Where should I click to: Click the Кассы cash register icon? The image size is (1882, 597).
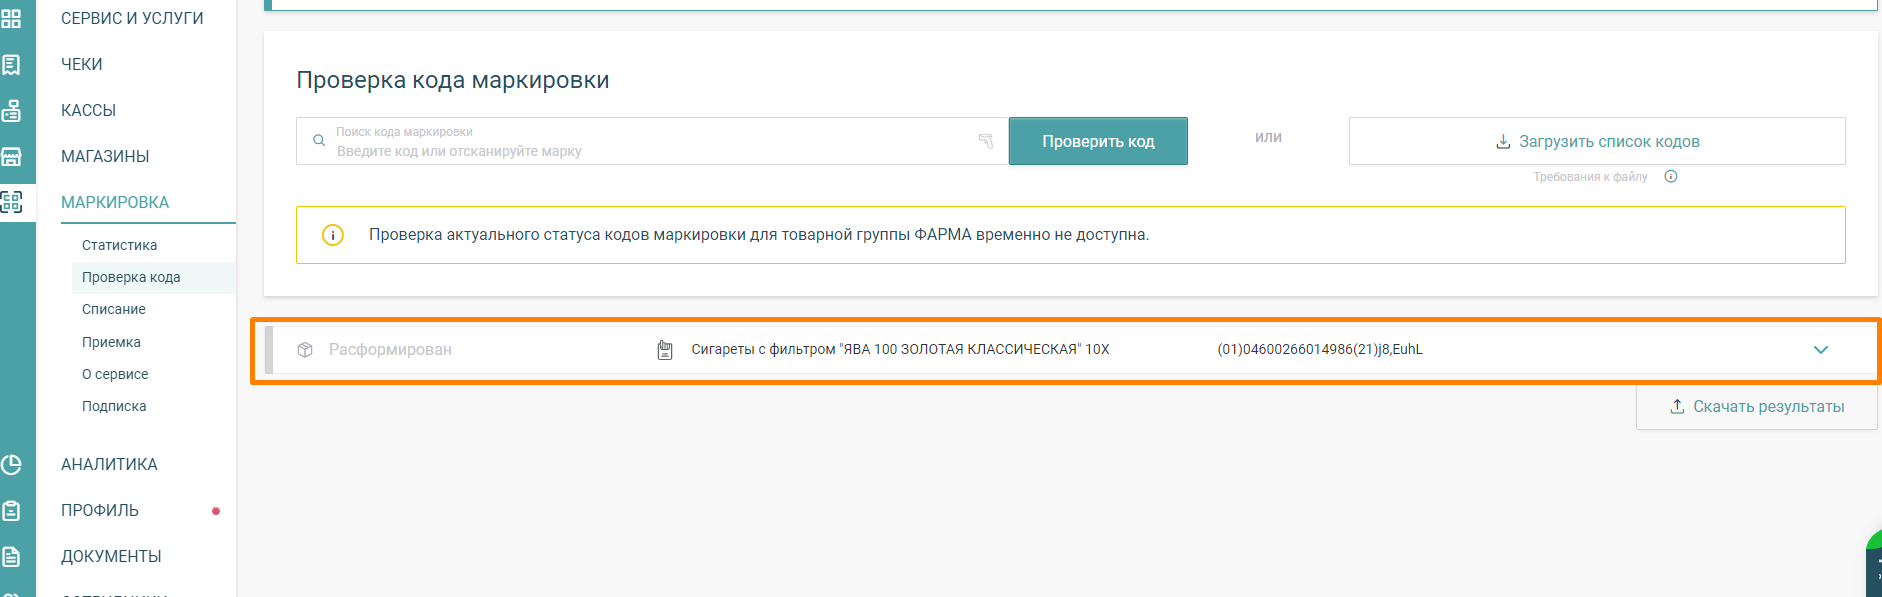click(x=11, y=110)
